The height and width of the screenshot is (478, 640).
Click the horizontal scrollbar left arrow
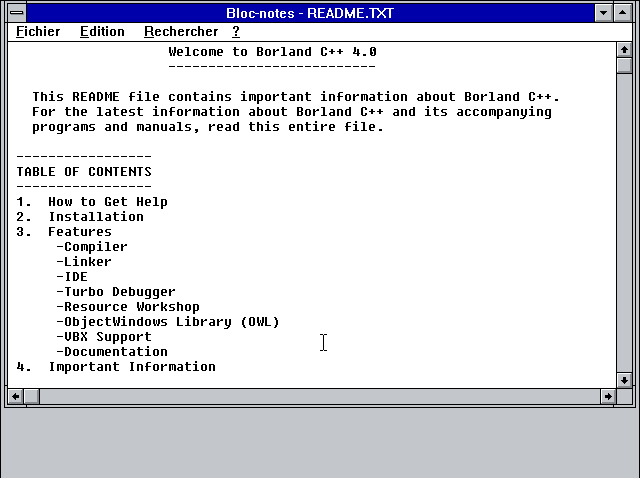pyautogui.click(x=16, y=397)
